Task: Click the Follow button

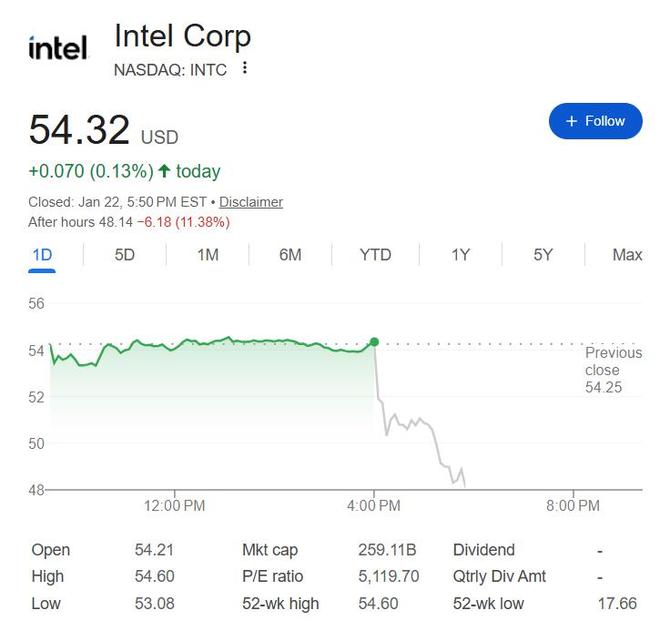Action: point(595,121)
